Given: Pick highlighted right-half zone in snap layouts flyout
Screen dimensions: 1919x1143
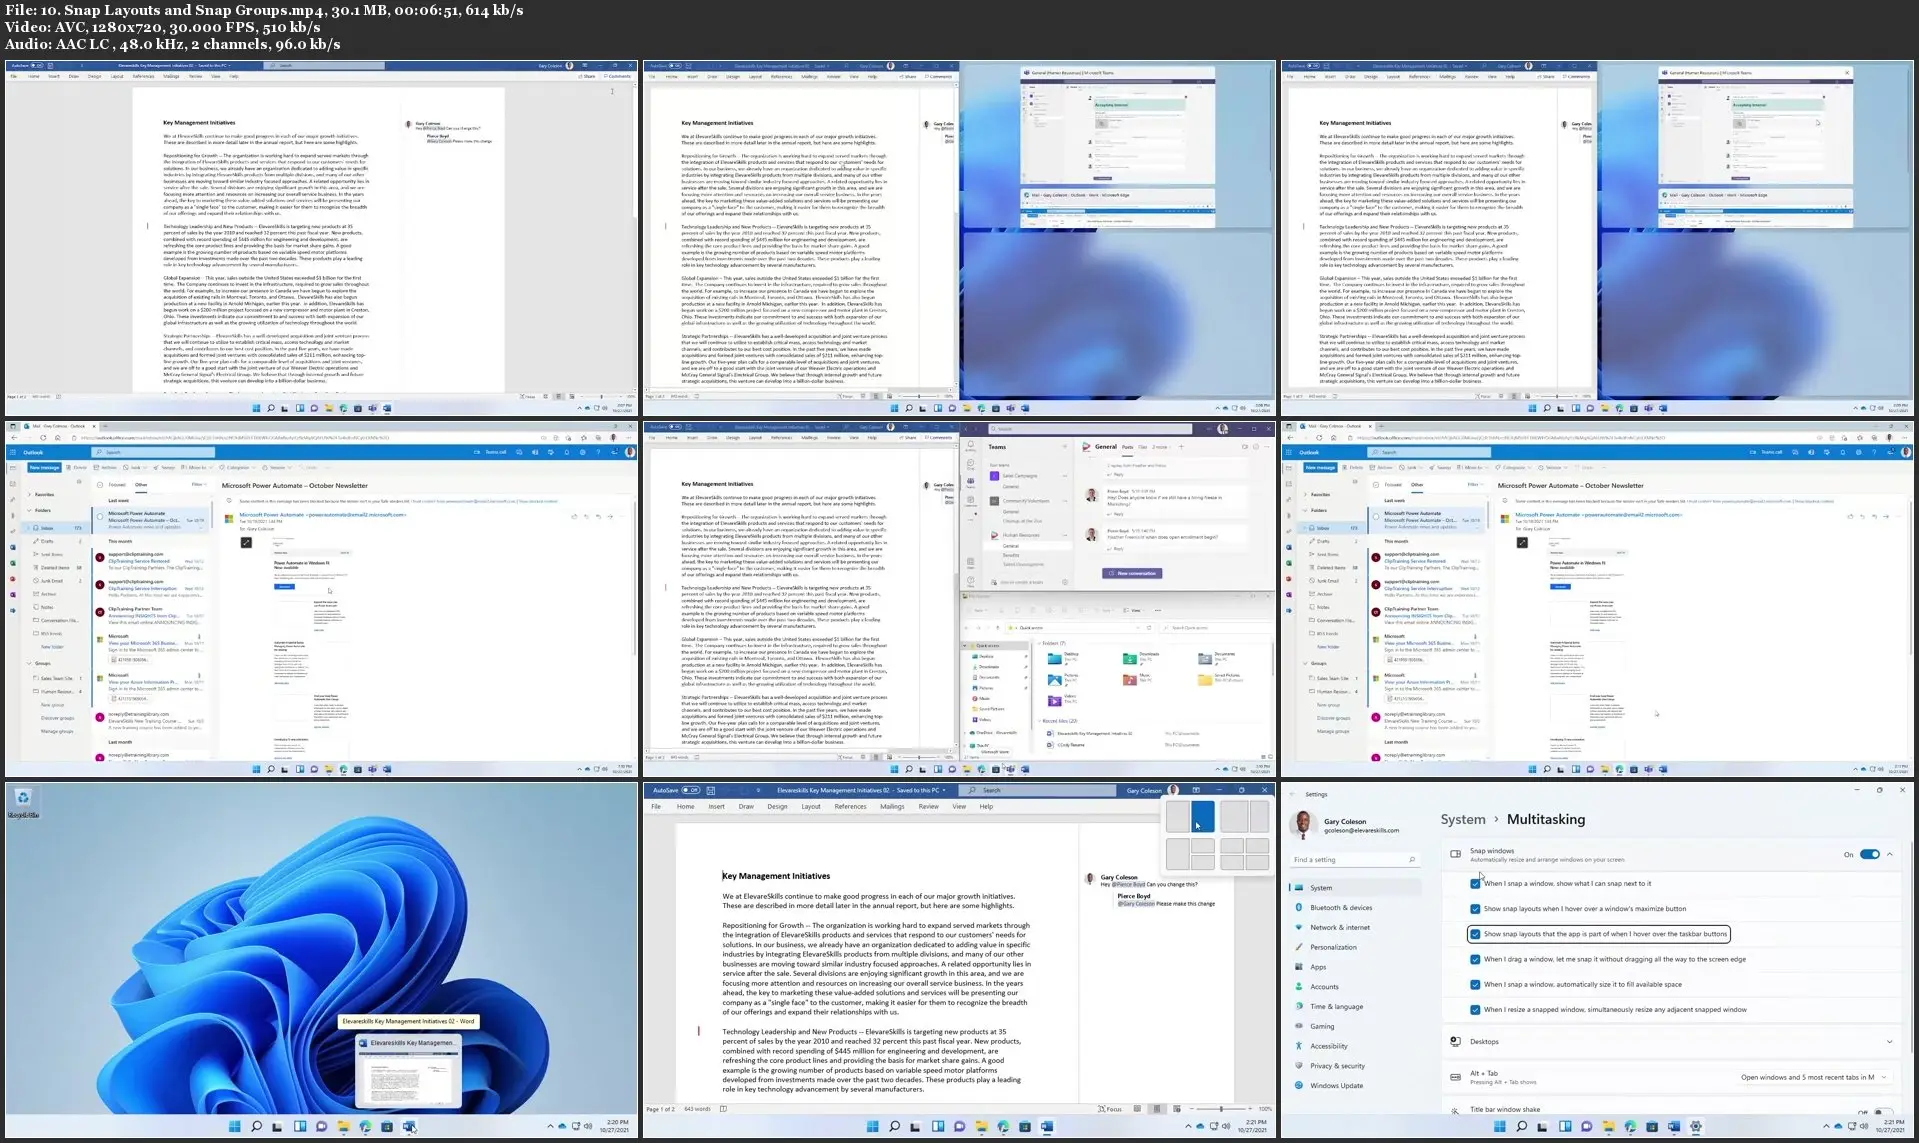Looking at the screenshot, I should click(x=1203, y=817).
